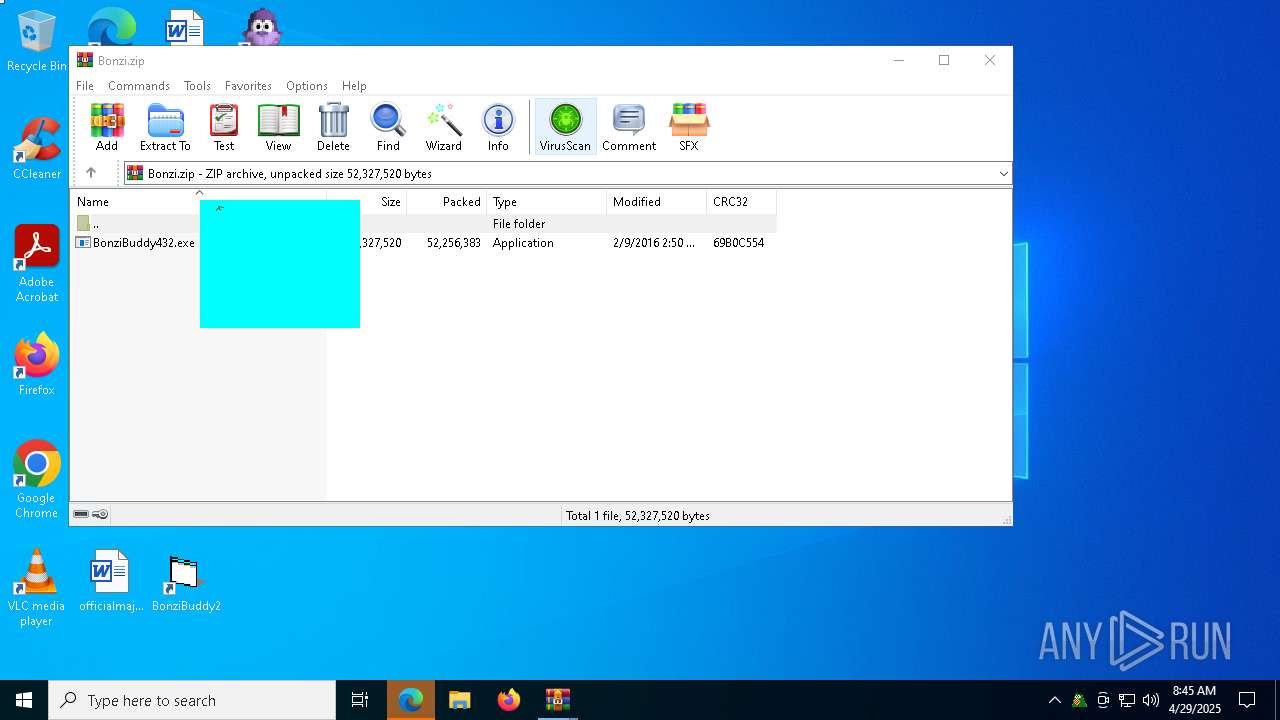The height and width of the screenshot is (720, 1280).
Task: Open VLC media player shortcut
Action: [37, 588]
